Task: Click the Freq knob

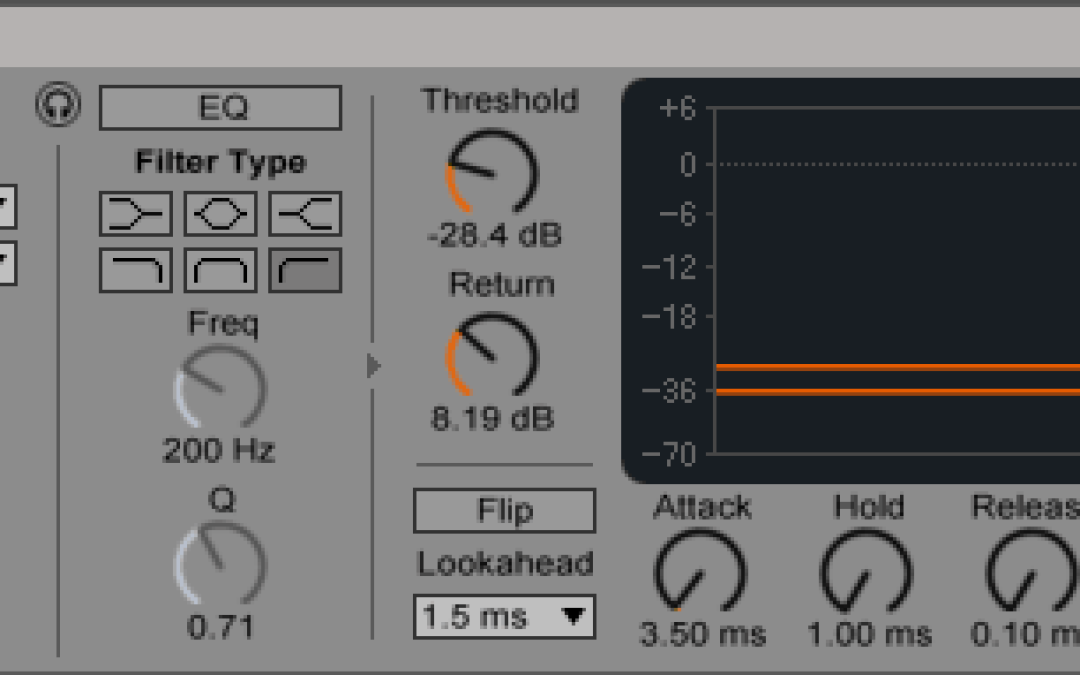Action: click(220, 388)
